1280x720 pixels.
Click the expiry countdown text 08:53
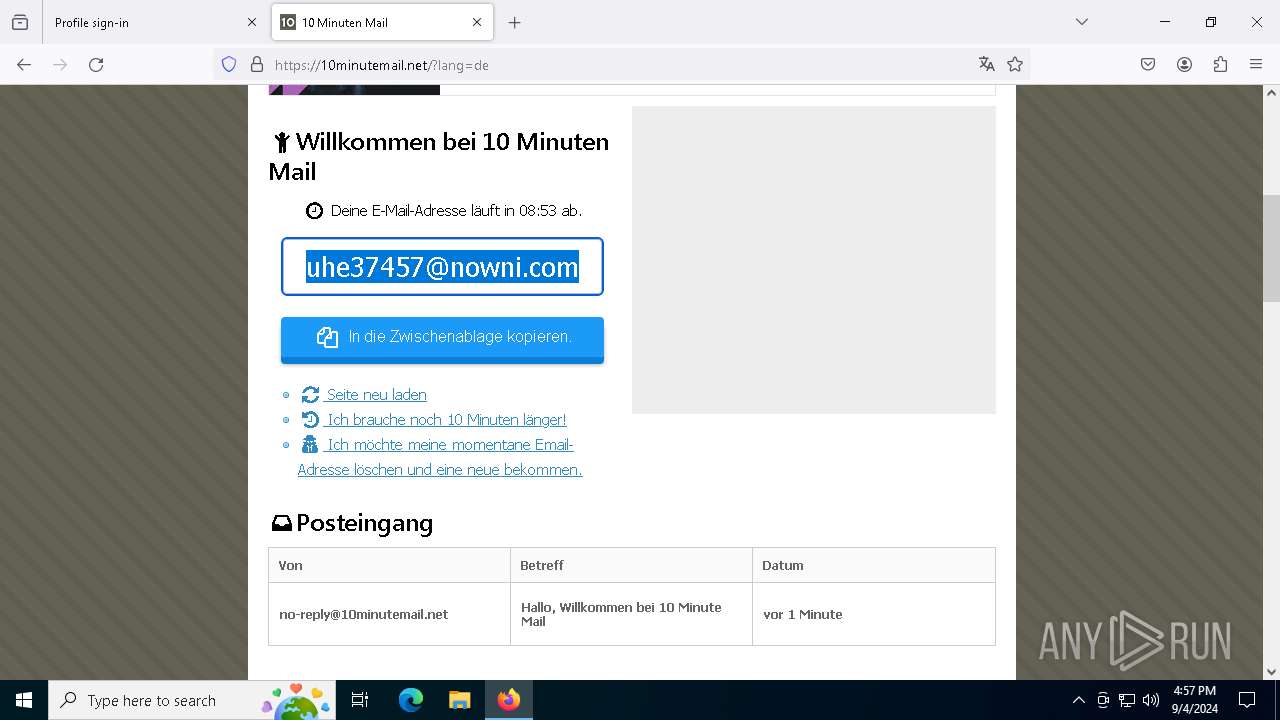coord(537,211)
